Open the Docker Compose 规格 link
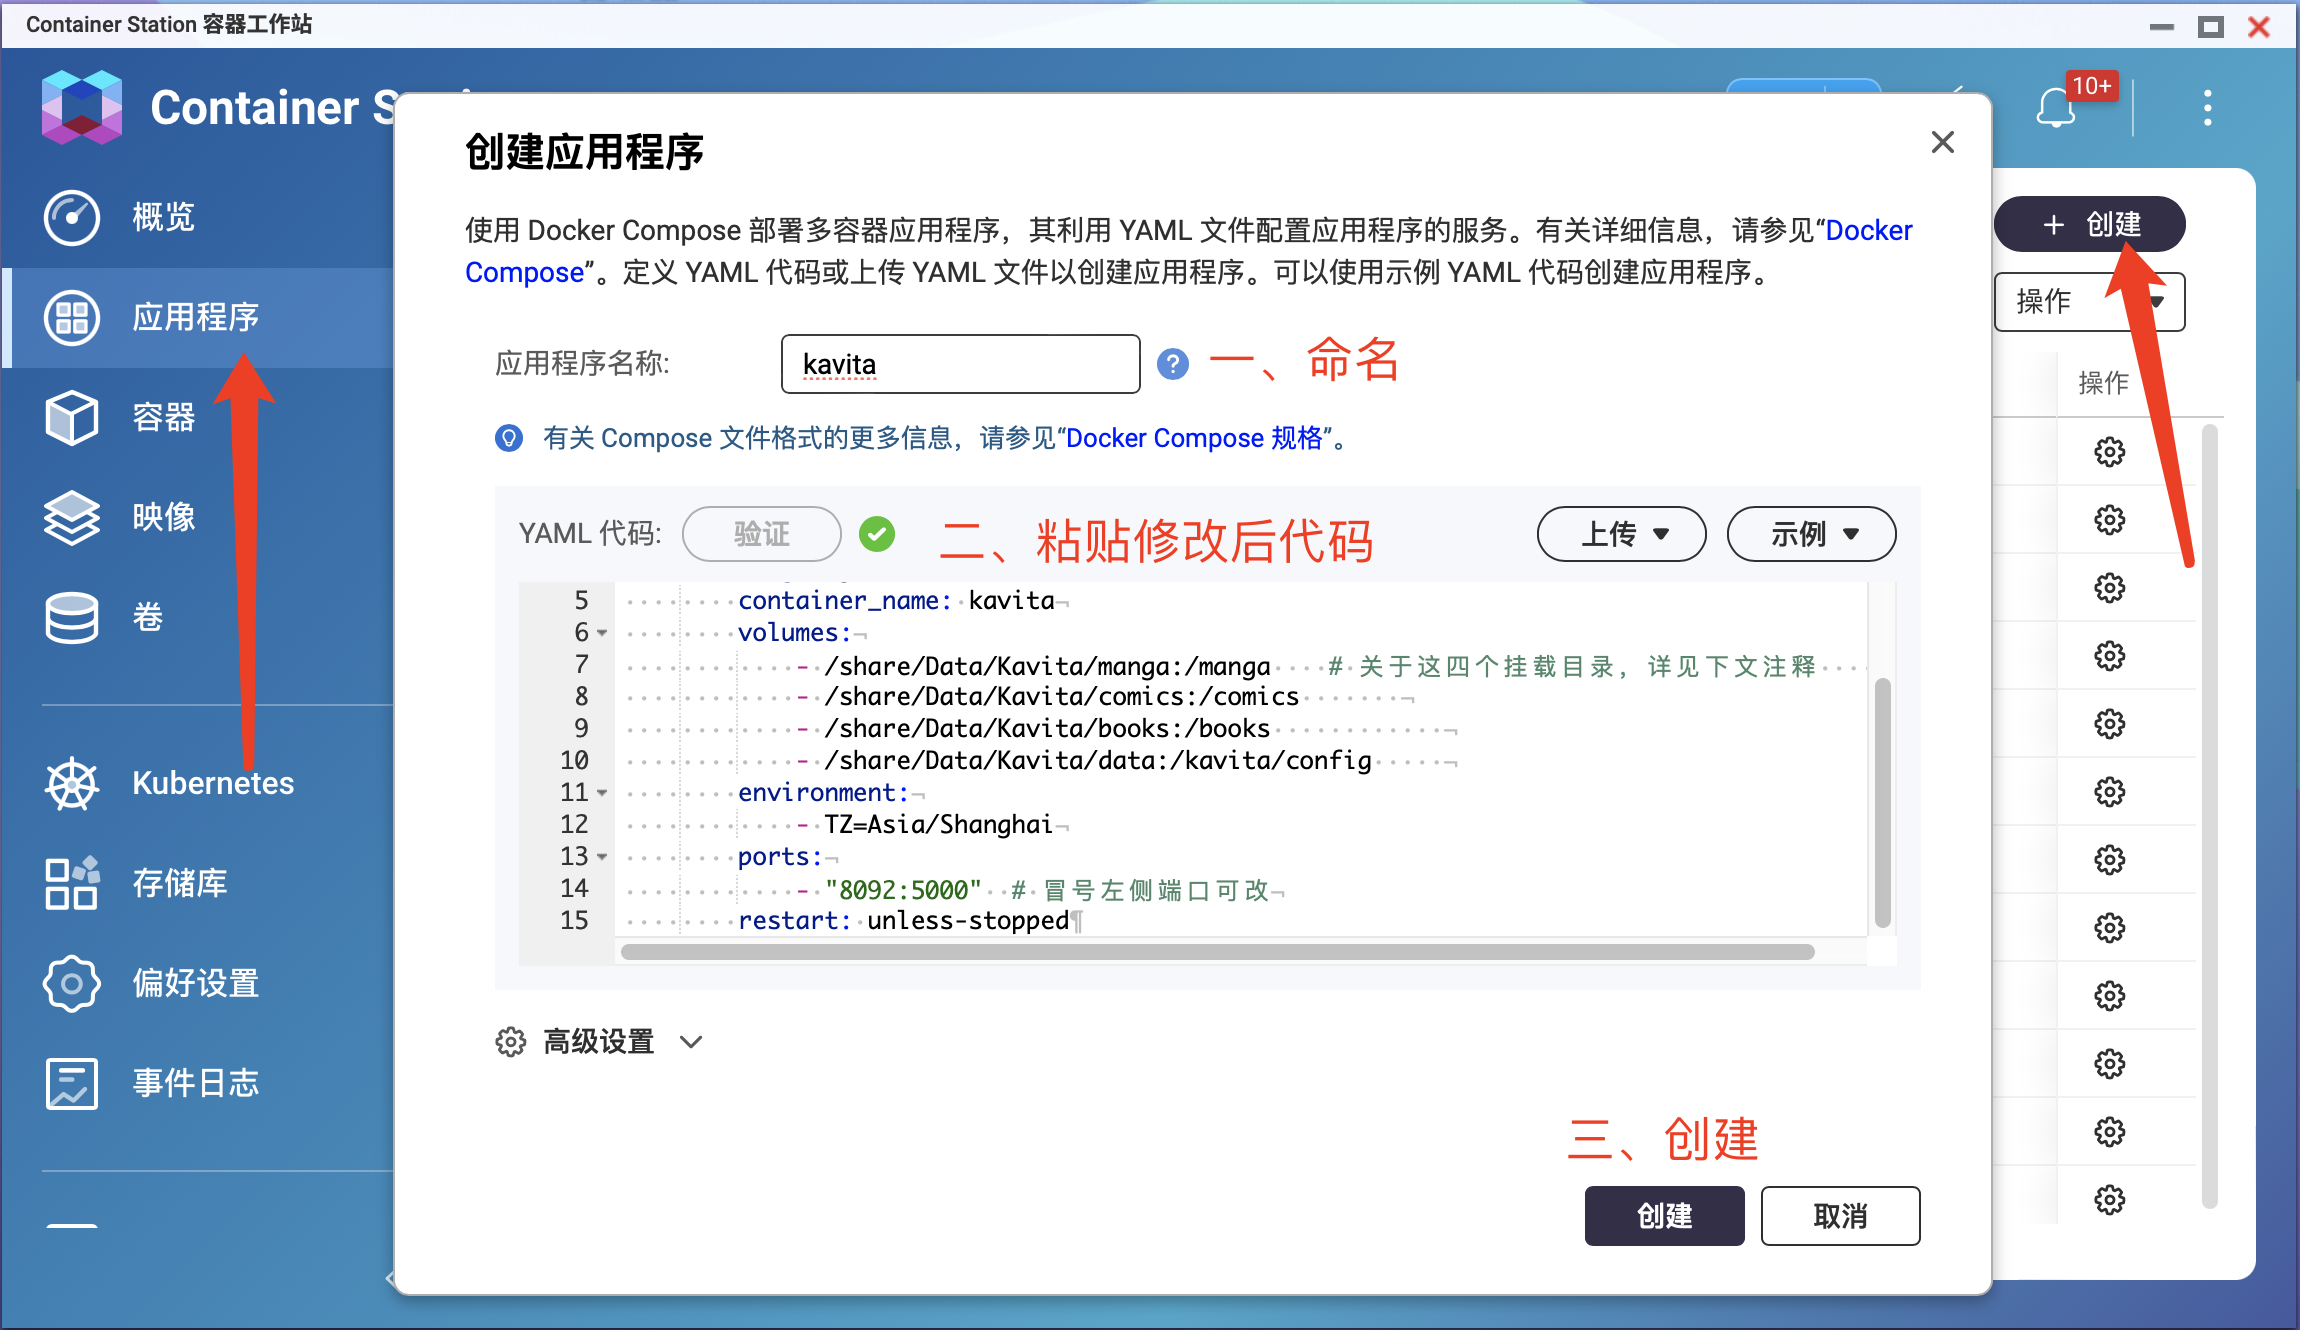This screenshot has width=2300, height=1330. 1194,438
